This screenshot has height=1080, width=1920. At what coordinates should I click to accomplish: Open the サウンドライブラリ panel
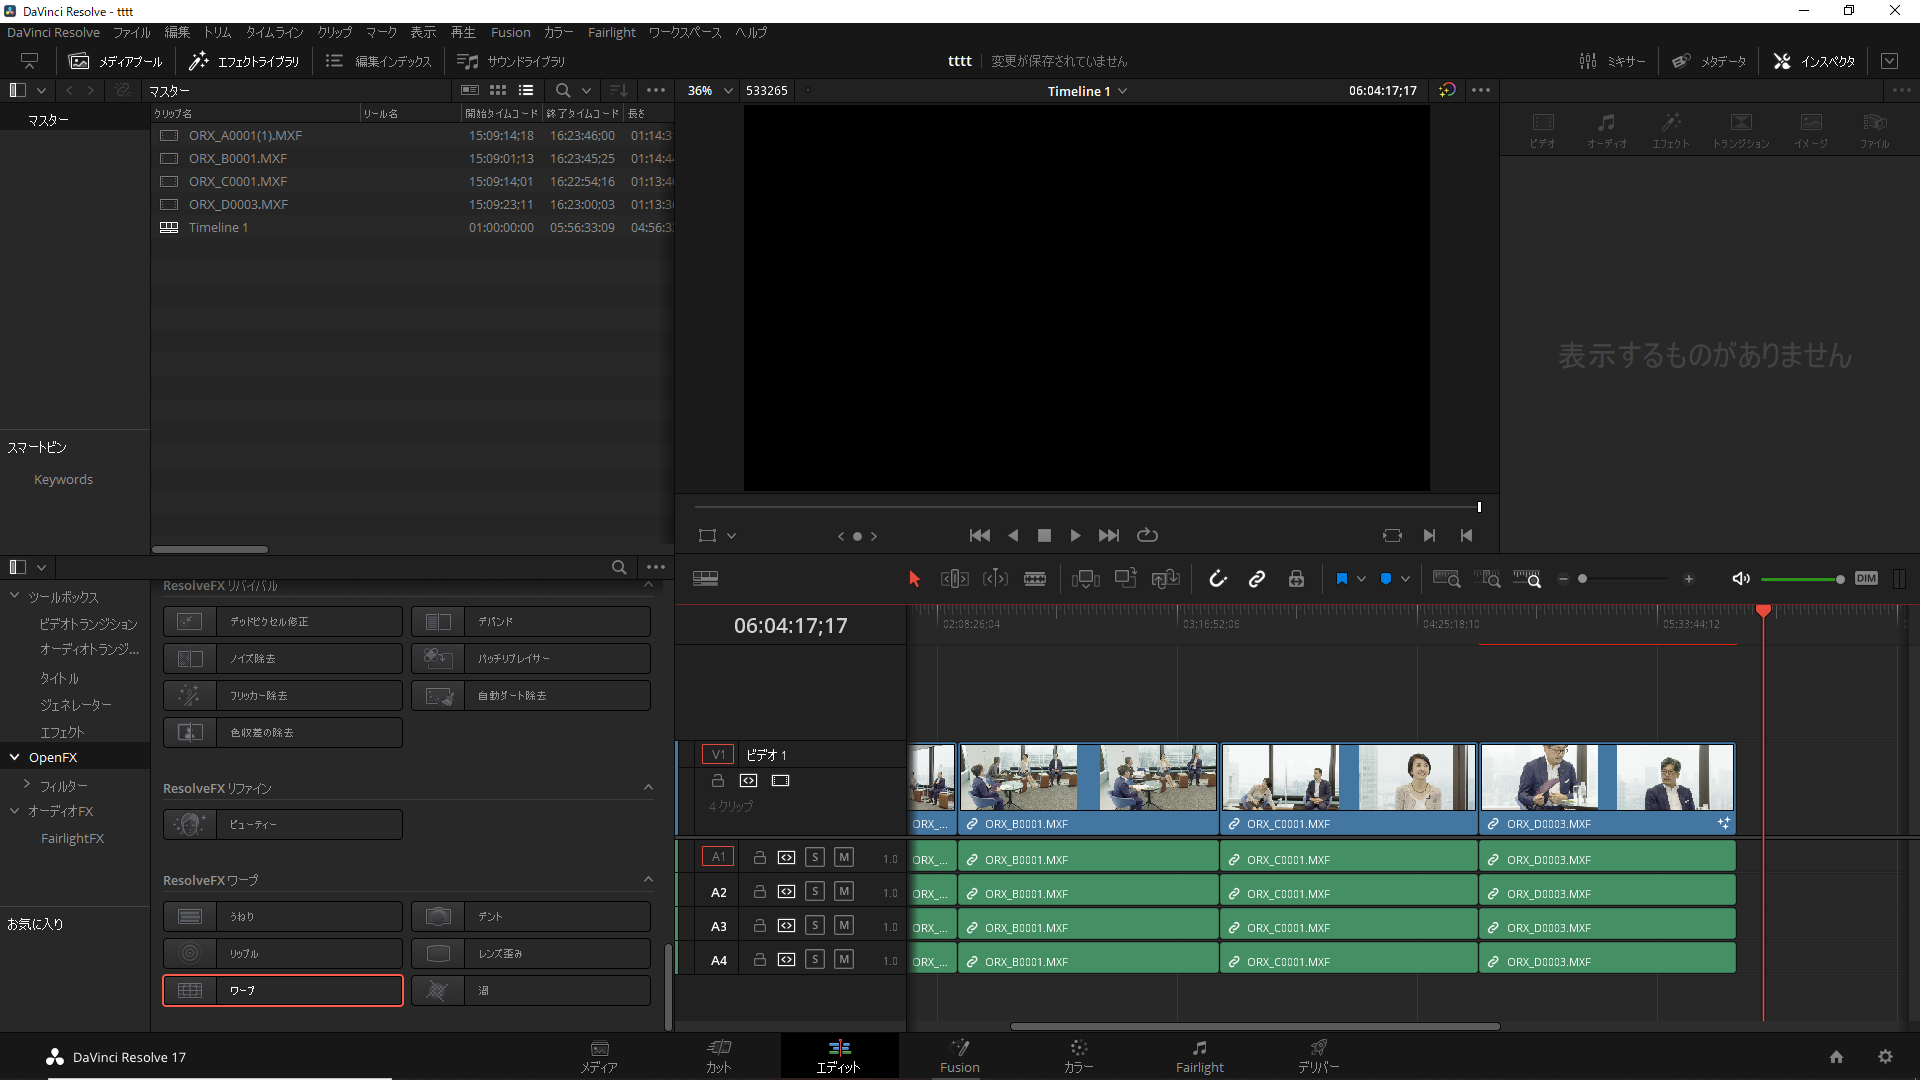(511, 61)
